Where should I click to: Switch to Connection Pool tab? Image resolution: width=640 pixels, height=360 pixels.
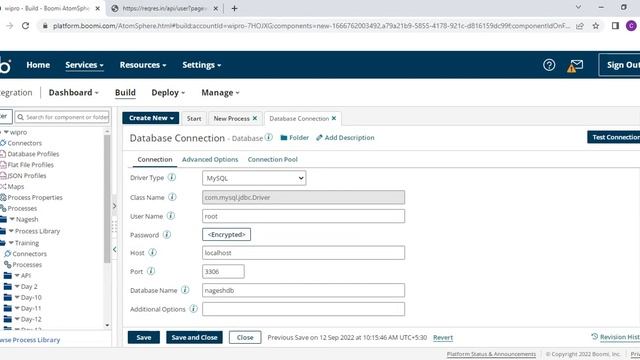272,159
